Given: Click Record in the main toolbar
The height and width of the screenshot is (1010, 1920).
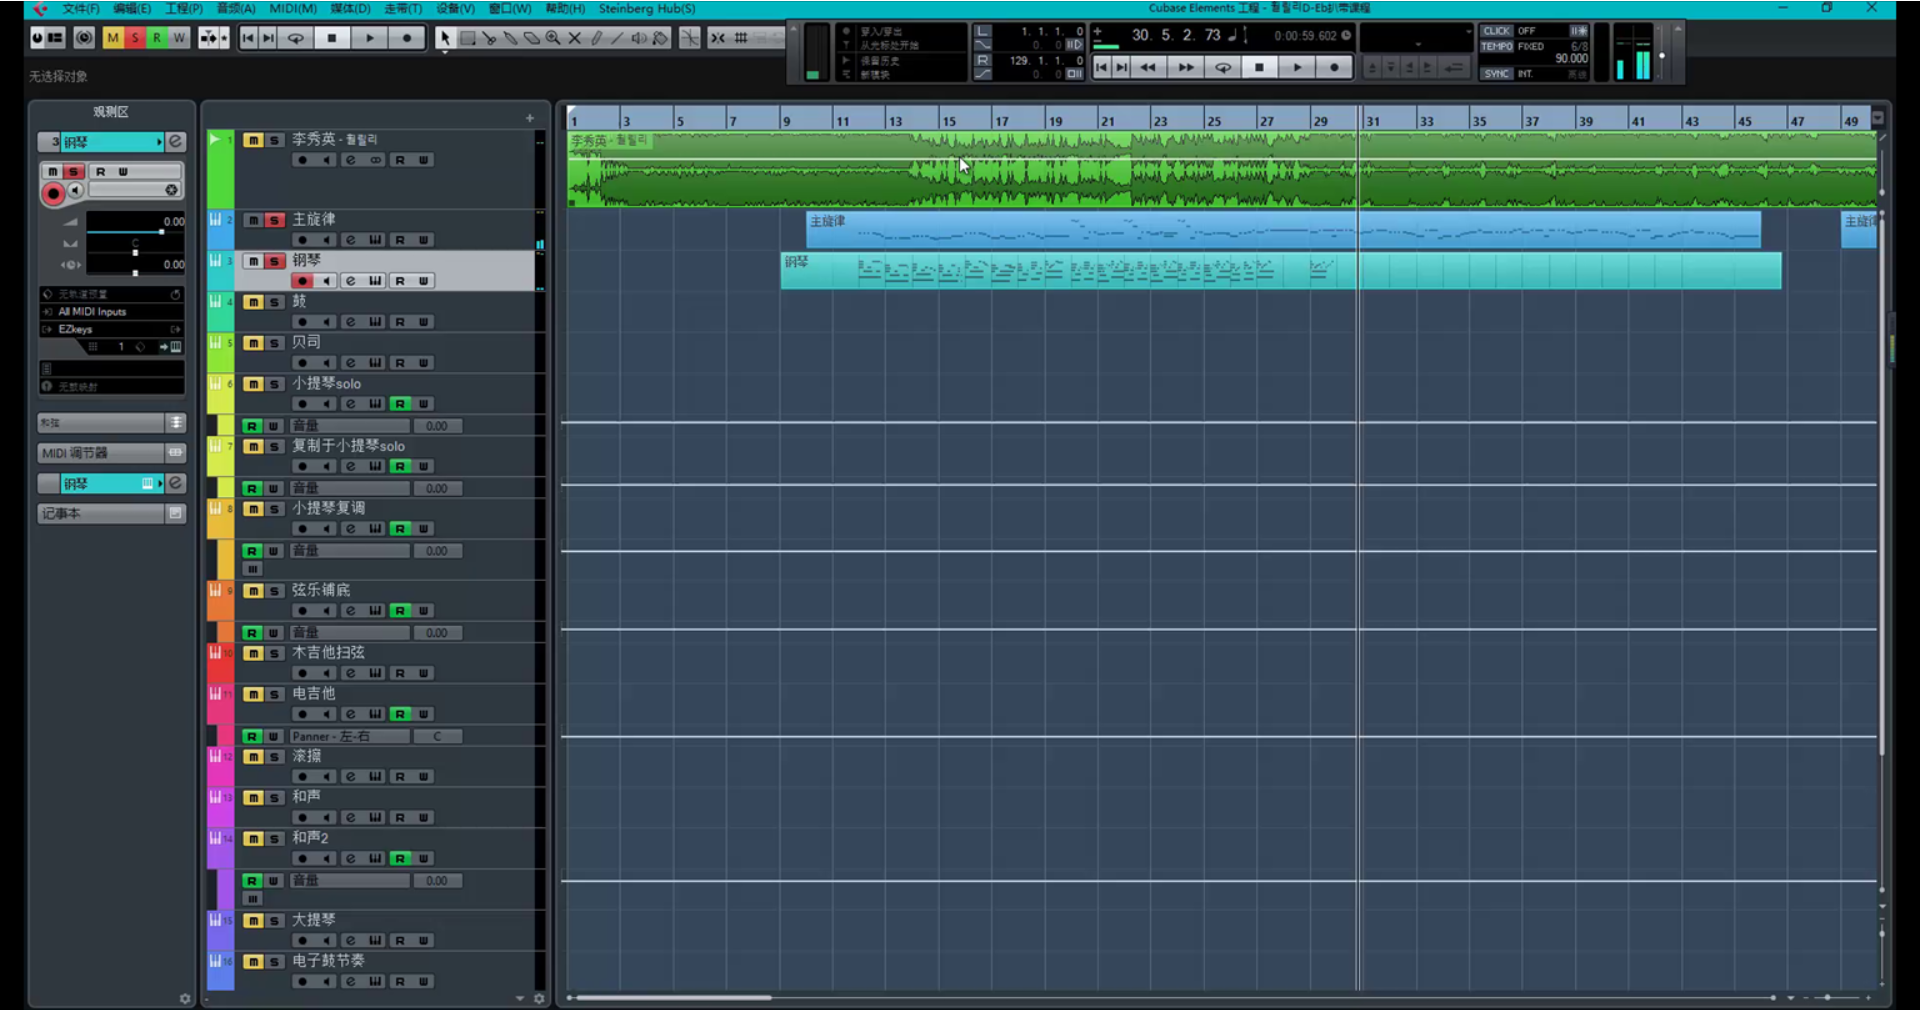Looking at the screenshot, I should pos(407,38).
